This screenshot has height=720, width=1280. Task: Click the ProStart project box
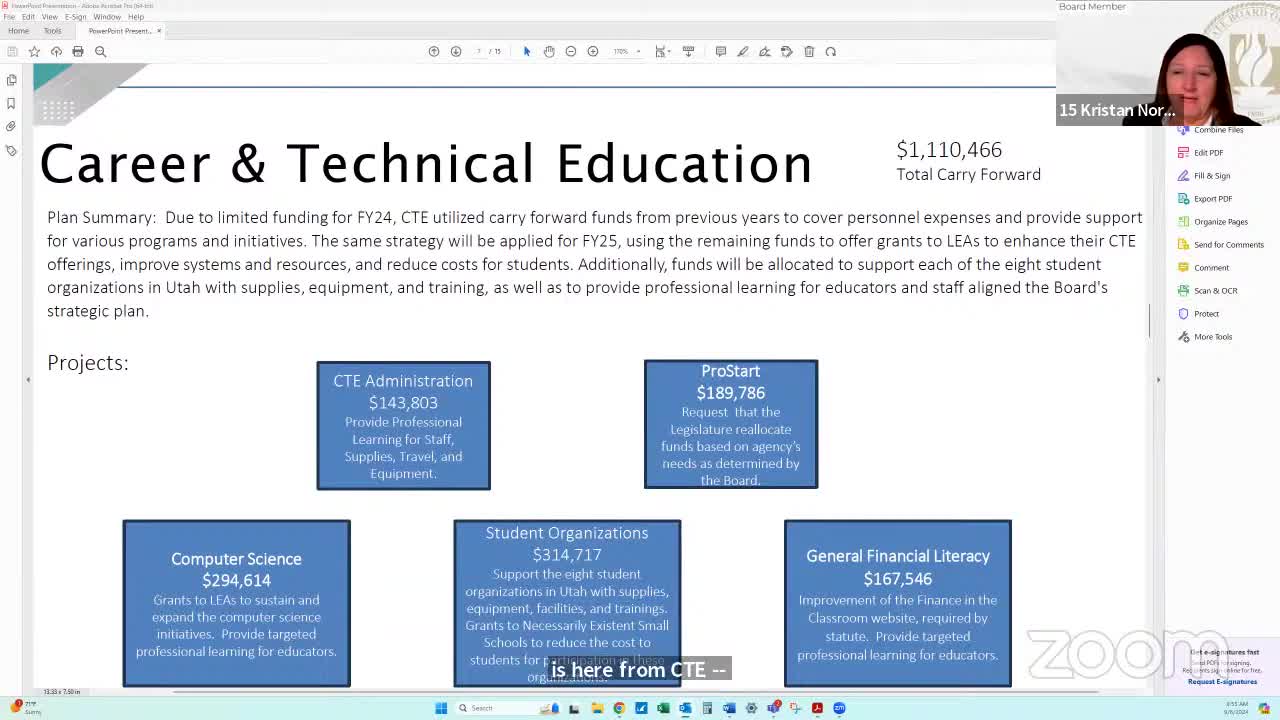pyautogui.click(x=731, y=424)
